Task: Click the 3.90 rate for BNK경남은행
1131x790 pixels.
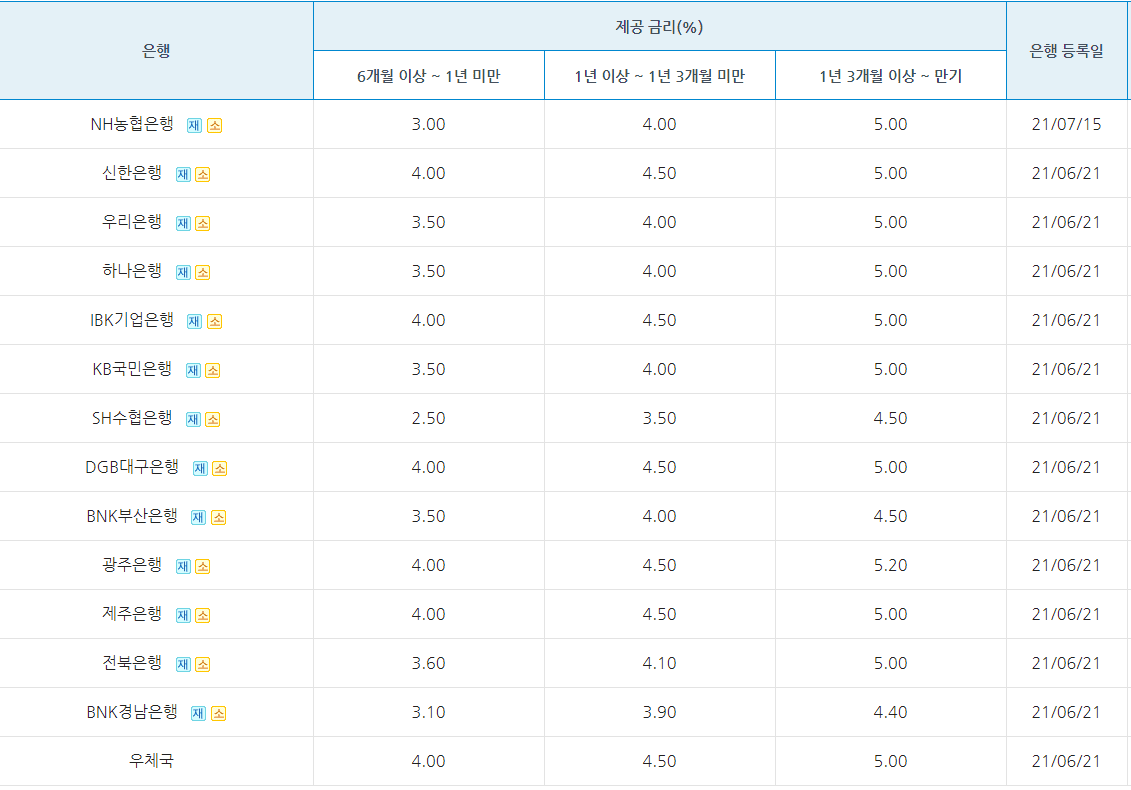Action: [x=659, y=713]
